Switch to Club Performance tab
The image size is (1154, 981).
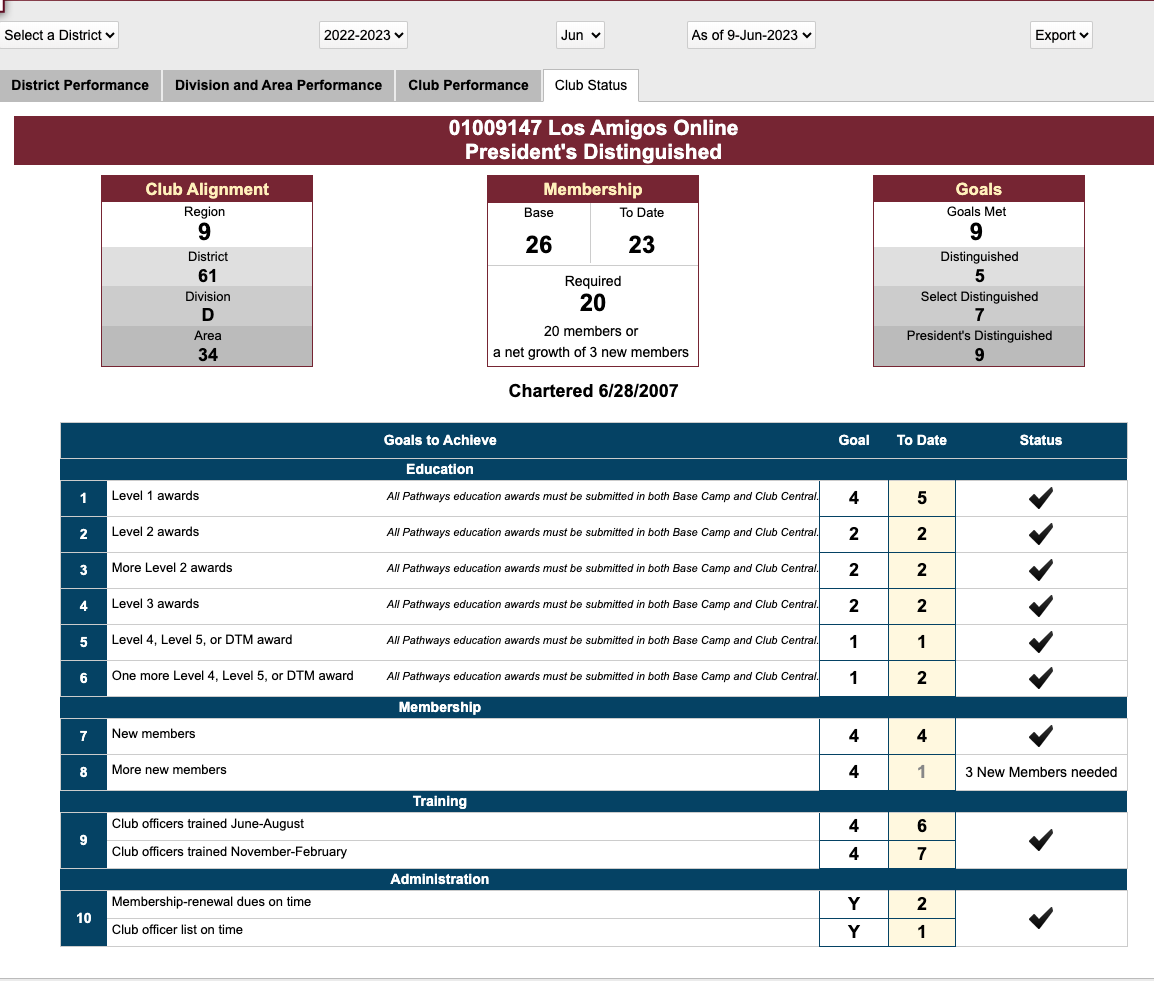click(468, 85)
